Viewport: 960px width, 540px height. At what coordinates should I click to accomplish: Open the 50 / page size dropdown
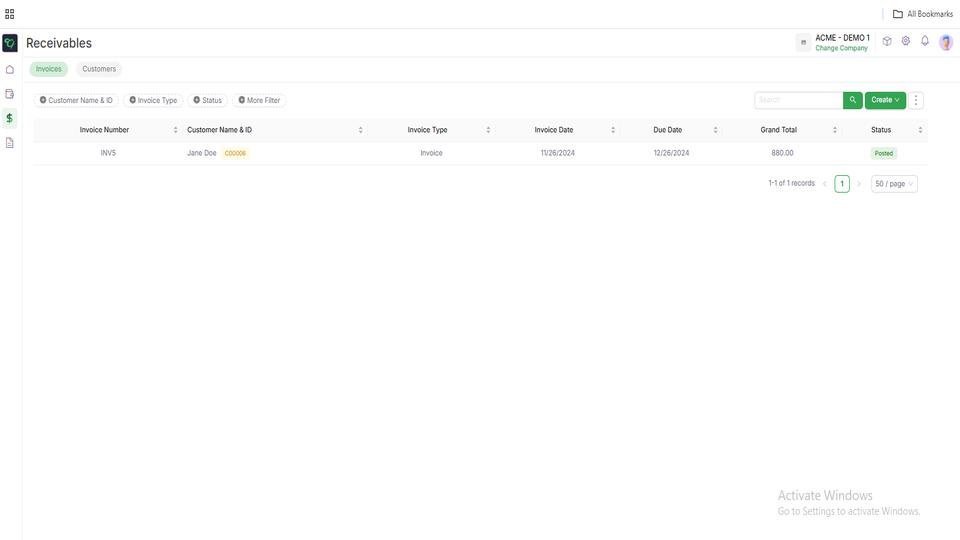click(894, 184)
